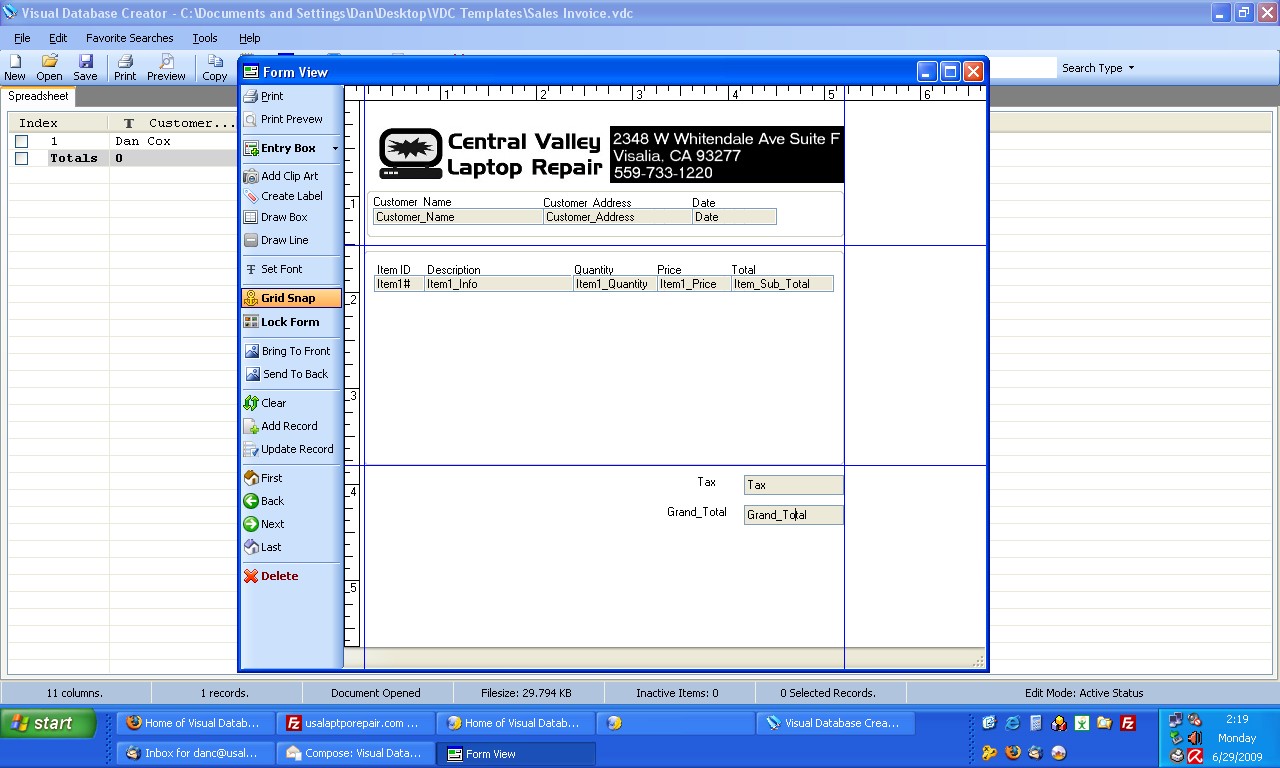The image size is (1280, 768).
Task: Select the Create Label tool
Action: pos(284,196)
